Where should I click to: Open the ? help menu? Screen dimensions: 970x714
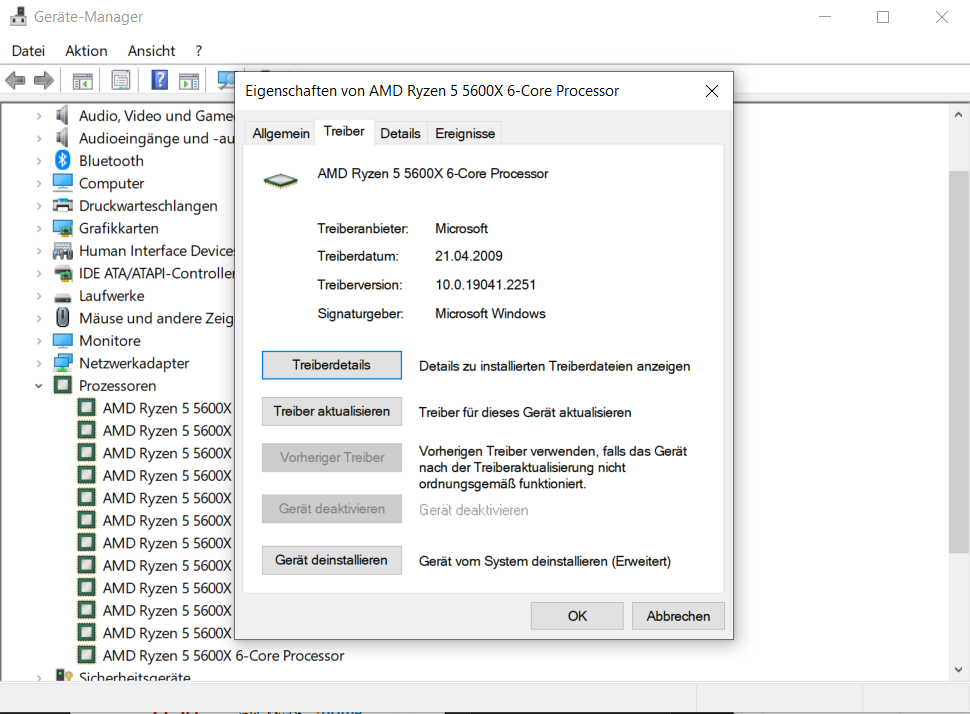point(199,51)
